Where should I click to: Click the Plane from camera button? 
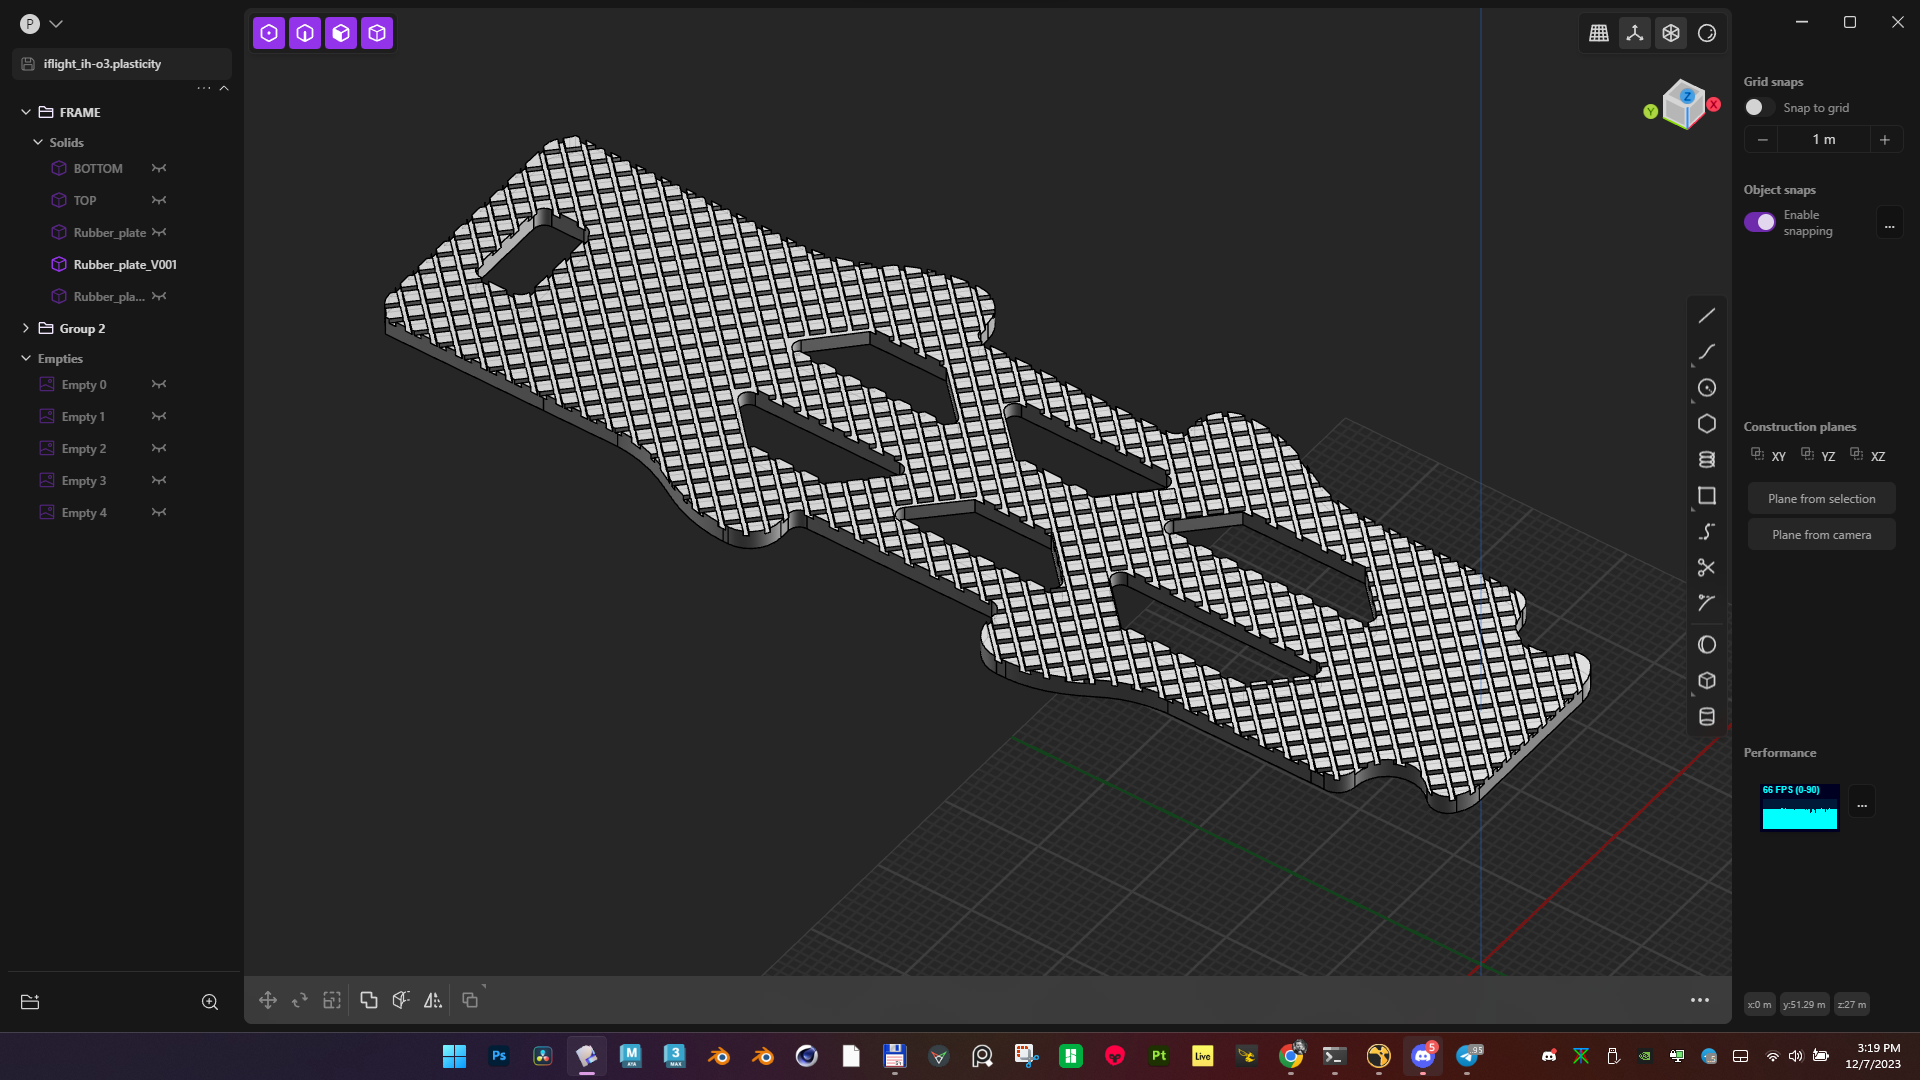tap(1821, 535)
